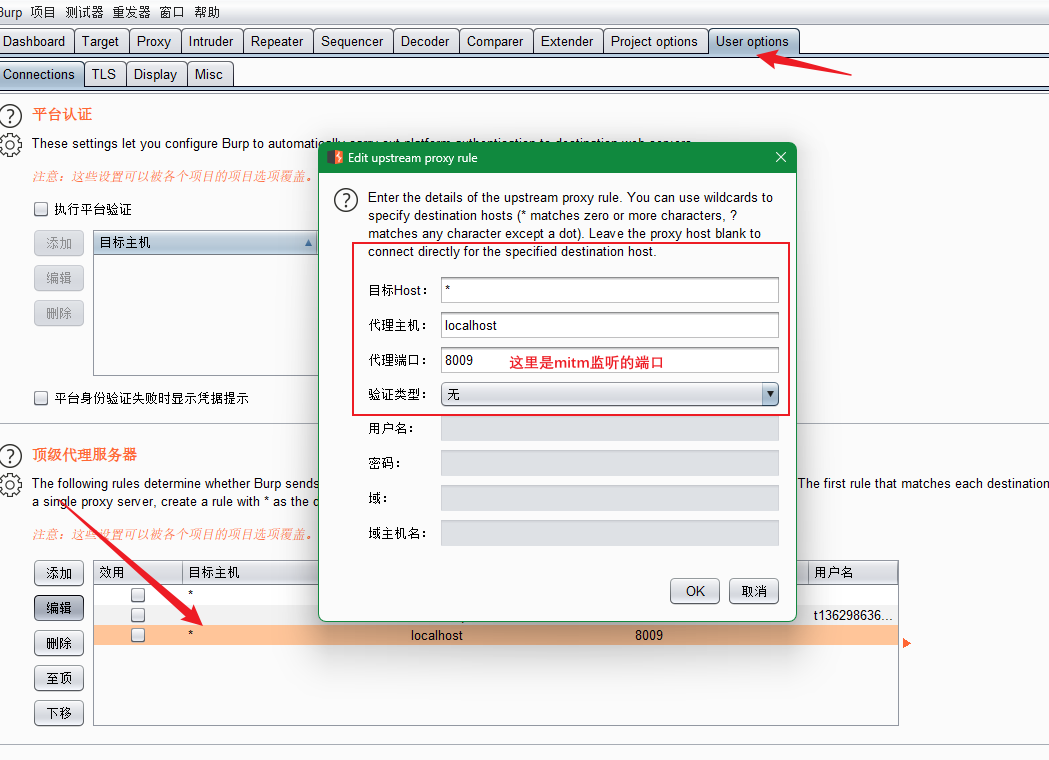Switch to the Extender tab
The image size is (1049, 760).
coord(567,41)
